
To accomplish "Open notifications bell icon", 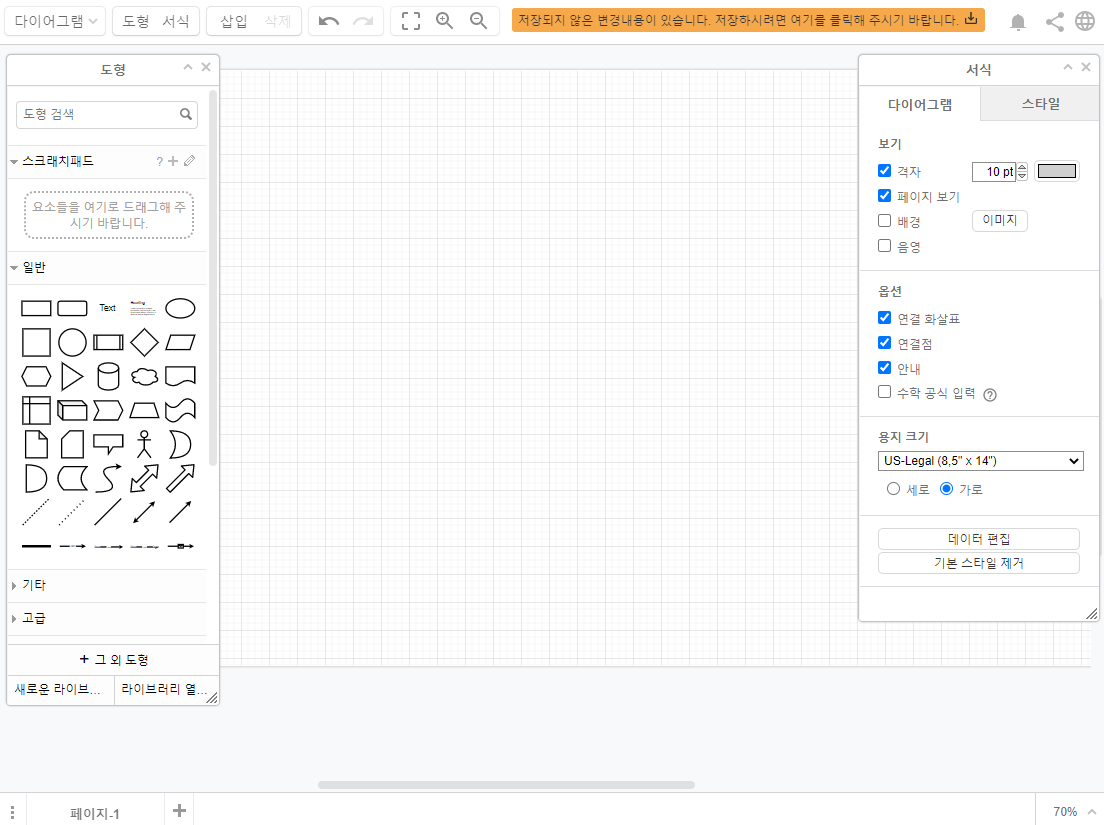I will [1017, 23].
